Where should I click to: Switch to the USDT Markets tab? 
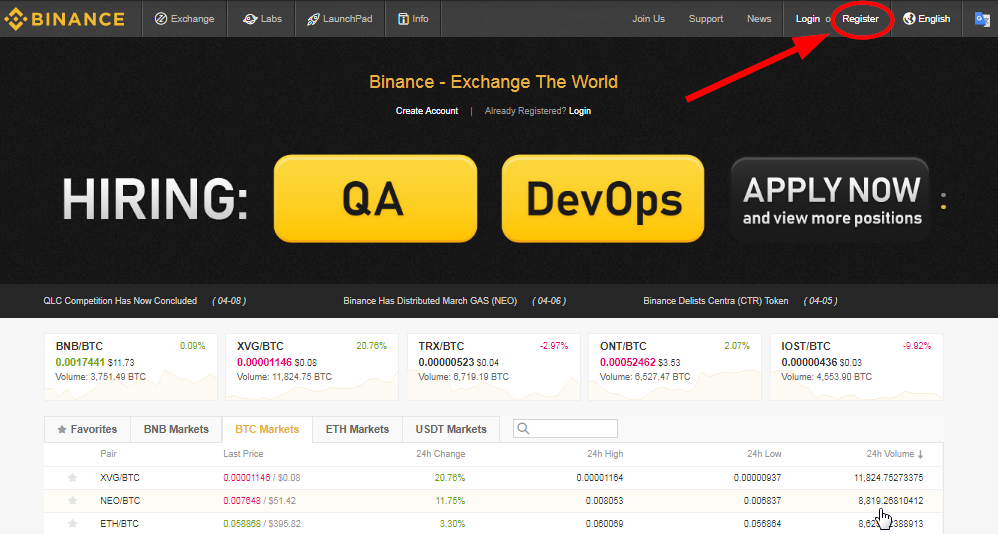[451, 430]
